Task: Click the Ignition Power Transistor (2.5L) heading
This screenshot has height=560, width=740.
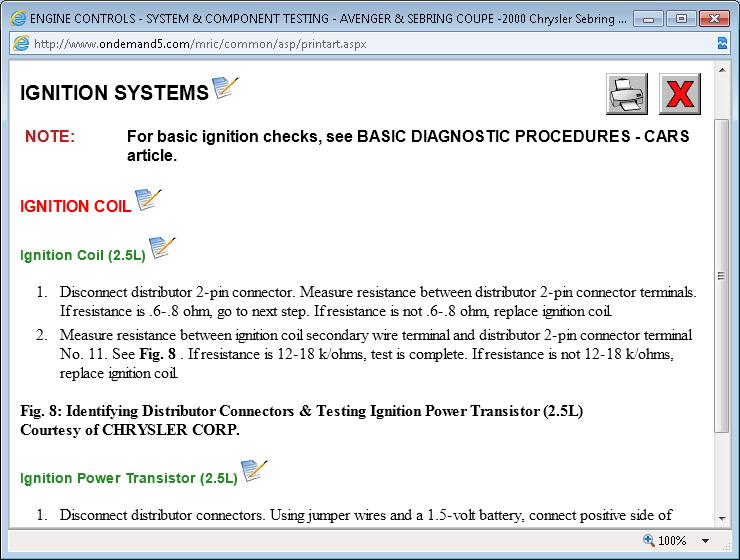Action: pos(128,478)
